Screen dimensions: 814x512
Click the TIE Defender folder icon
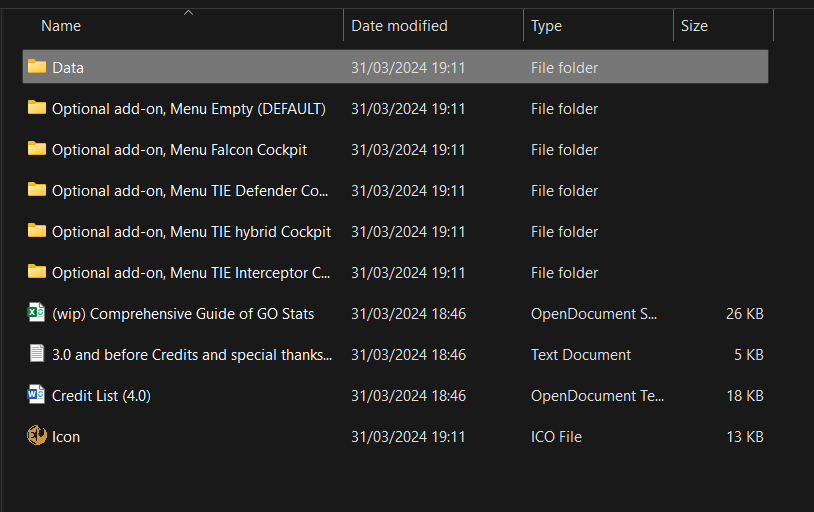(x=37, y=190)
